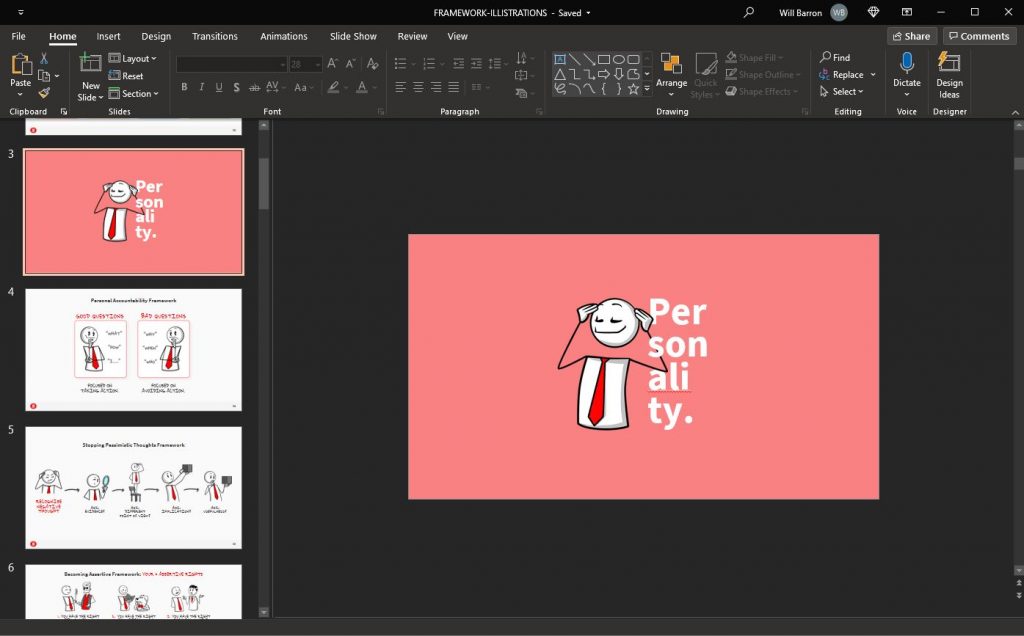Screen dimensions: 1024x636
Task: Select the Format Painter brush icon
Action: pyautogui.click(x=44, y=93)
